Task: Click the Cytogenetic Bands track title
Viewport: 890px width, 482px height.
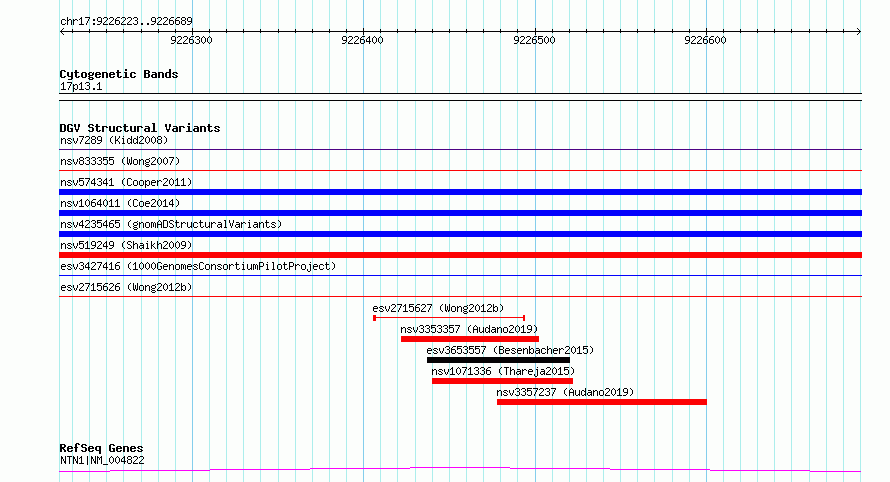Action: click(x=119, y=74)
